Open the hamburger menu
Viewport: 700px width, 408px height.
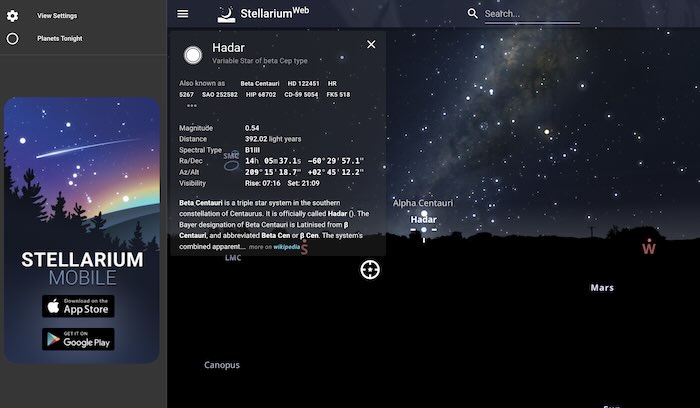coord(183,14)
